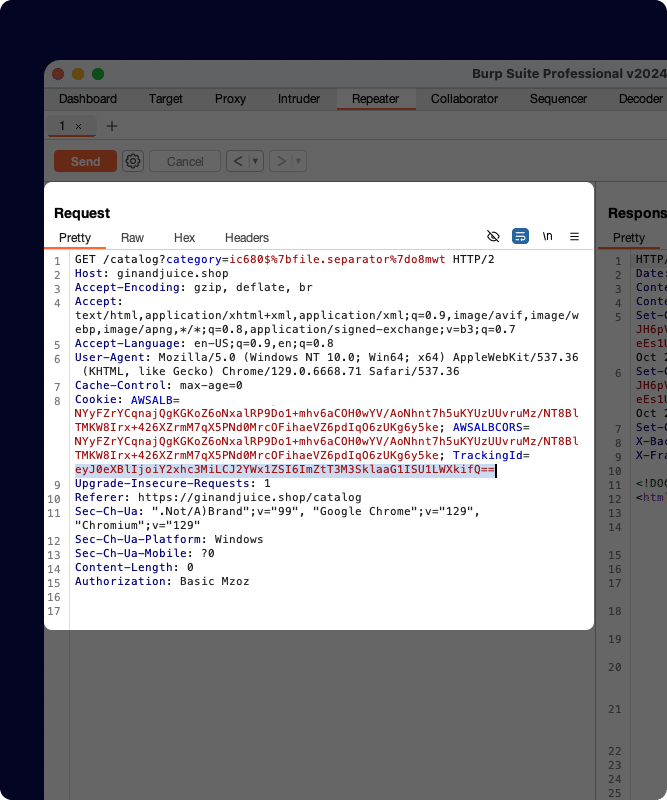Toggle showing non-printable \n characters
667x800 pixels.
(547, 237)
